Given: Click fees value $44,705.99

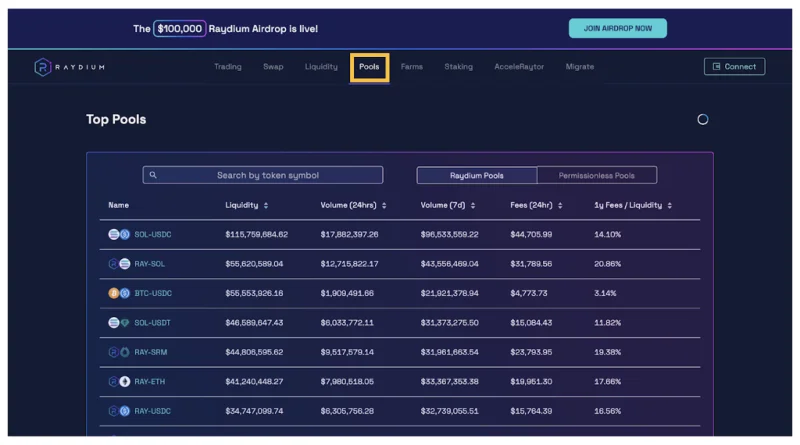Looking at the screenshot, I should [531, 234].
